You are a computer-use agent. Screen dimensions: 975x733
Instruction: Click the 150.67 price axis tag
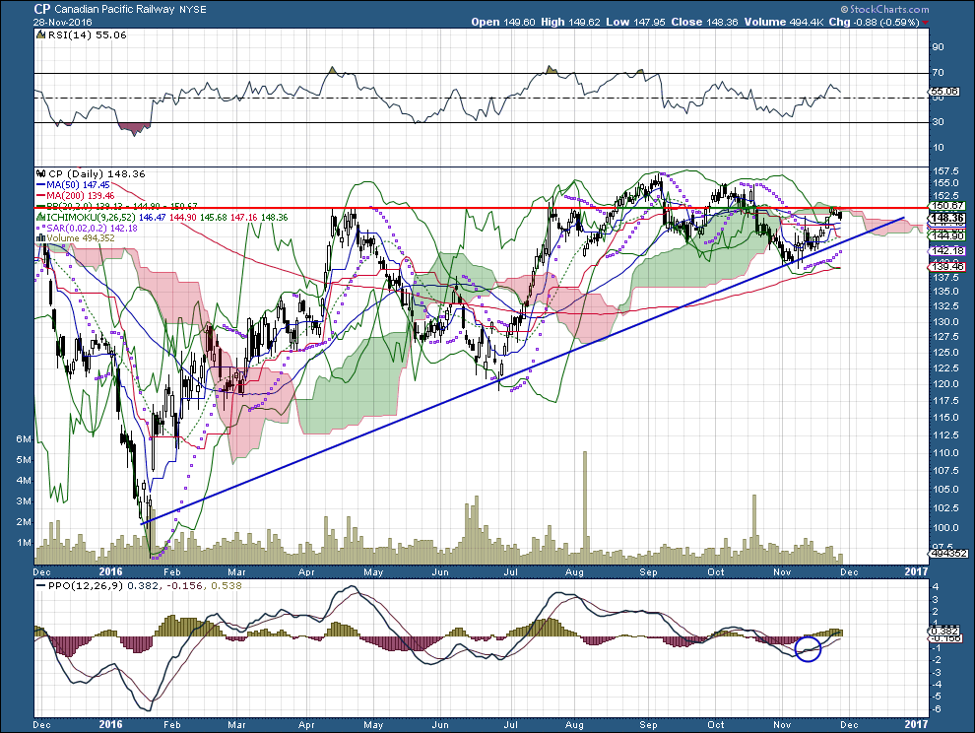click(x=948, y=206)
